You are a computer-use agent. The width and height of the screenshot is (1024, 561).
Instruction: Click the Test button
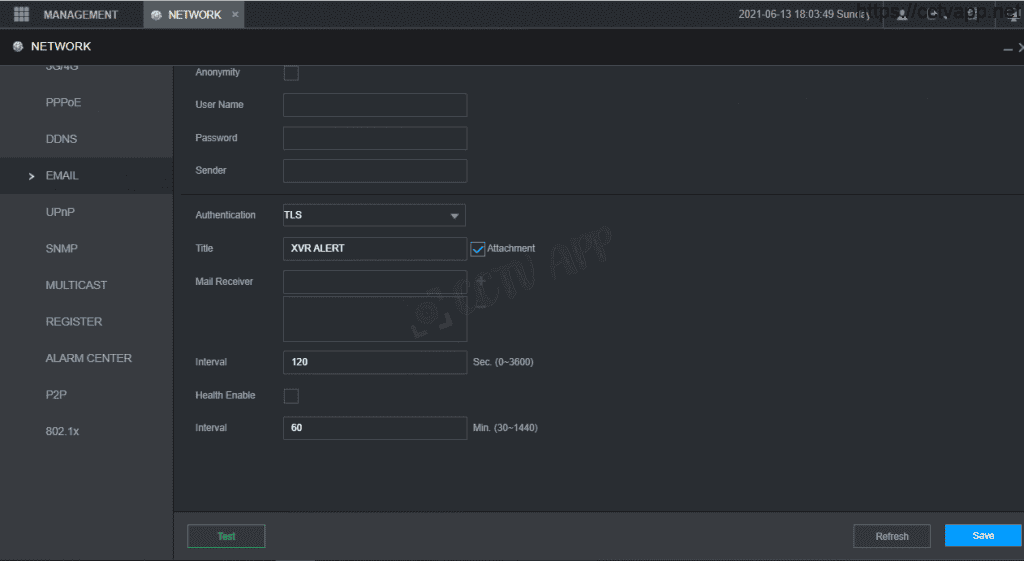pyautogui.click(x=226, y=537)
